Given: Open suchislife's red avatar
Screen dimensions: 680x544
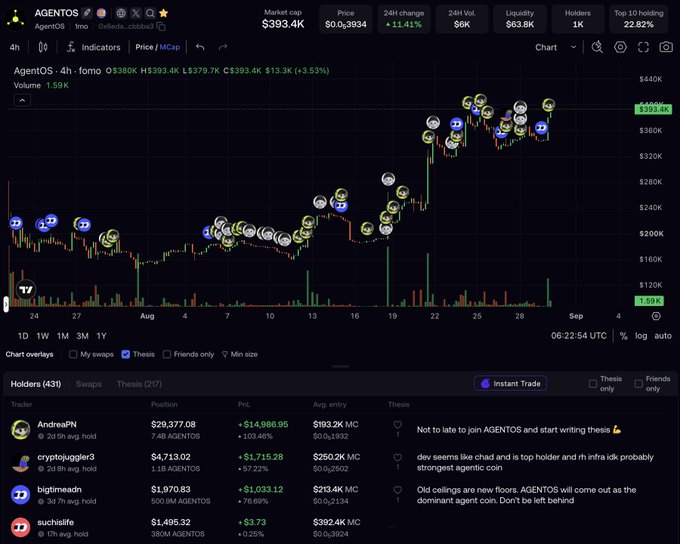Looking at the screenshot, I should pos(20,527).
